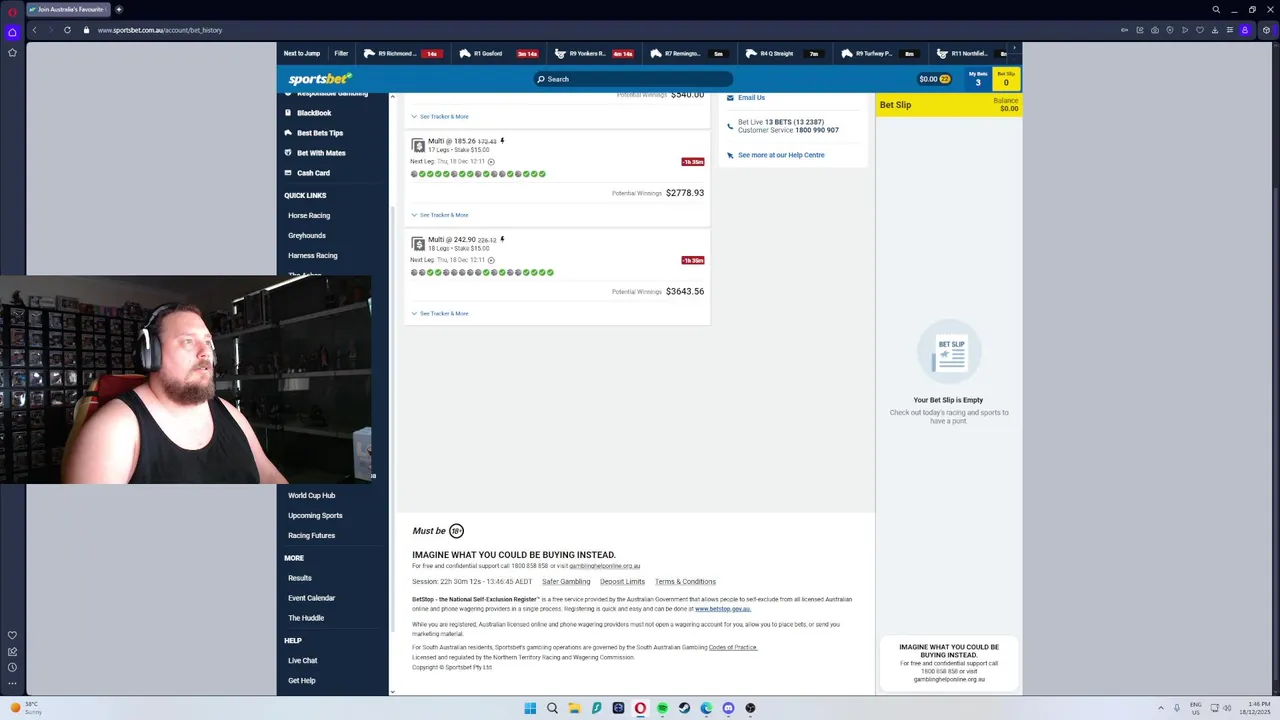Viewport: 1280px width, 720px height.
Task: Click the play icon beside 18 Legs next leg
Action: [491, 260]
